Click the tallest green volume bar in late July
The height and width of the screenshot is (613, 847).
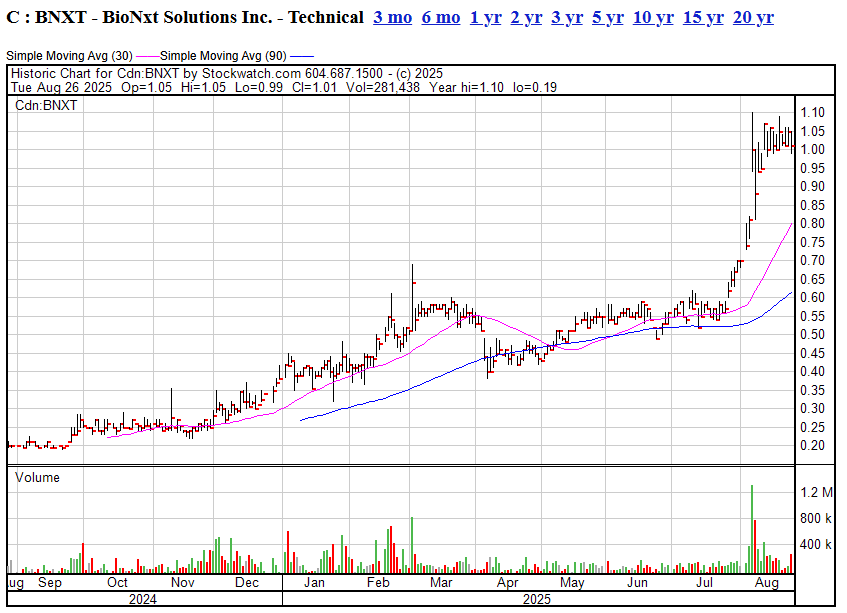pyautogui.click(x=751, y=529)
